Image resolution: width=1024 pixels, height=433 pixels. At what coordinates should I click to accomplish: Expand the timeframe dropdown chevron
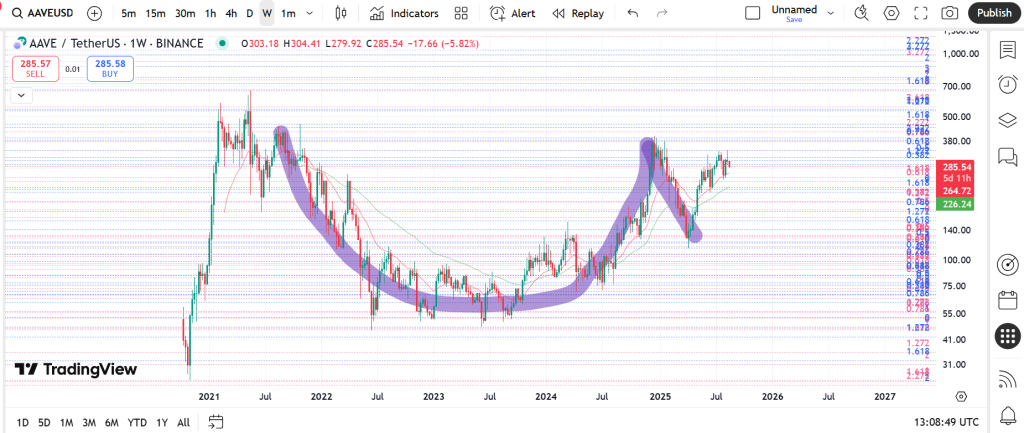tap(310, 13)
